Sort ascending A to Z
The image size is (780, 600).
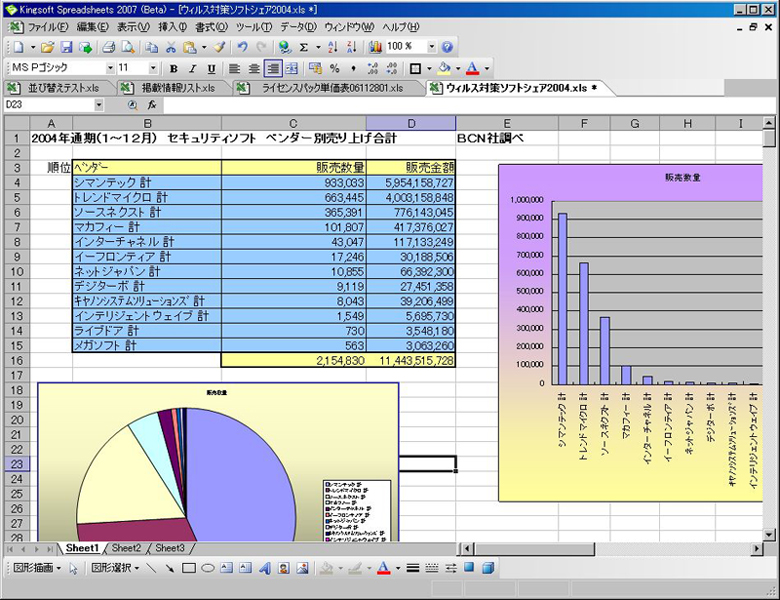pos(333,47)
